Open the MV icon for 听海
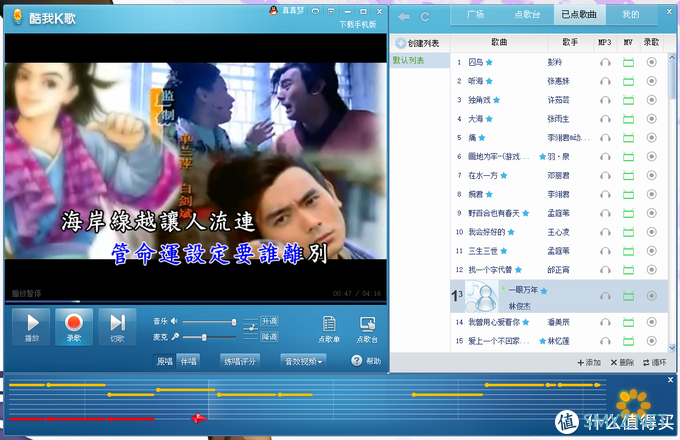Image resolution: width=680 pixels, height=440 pixels. click(x=628, y=81)
